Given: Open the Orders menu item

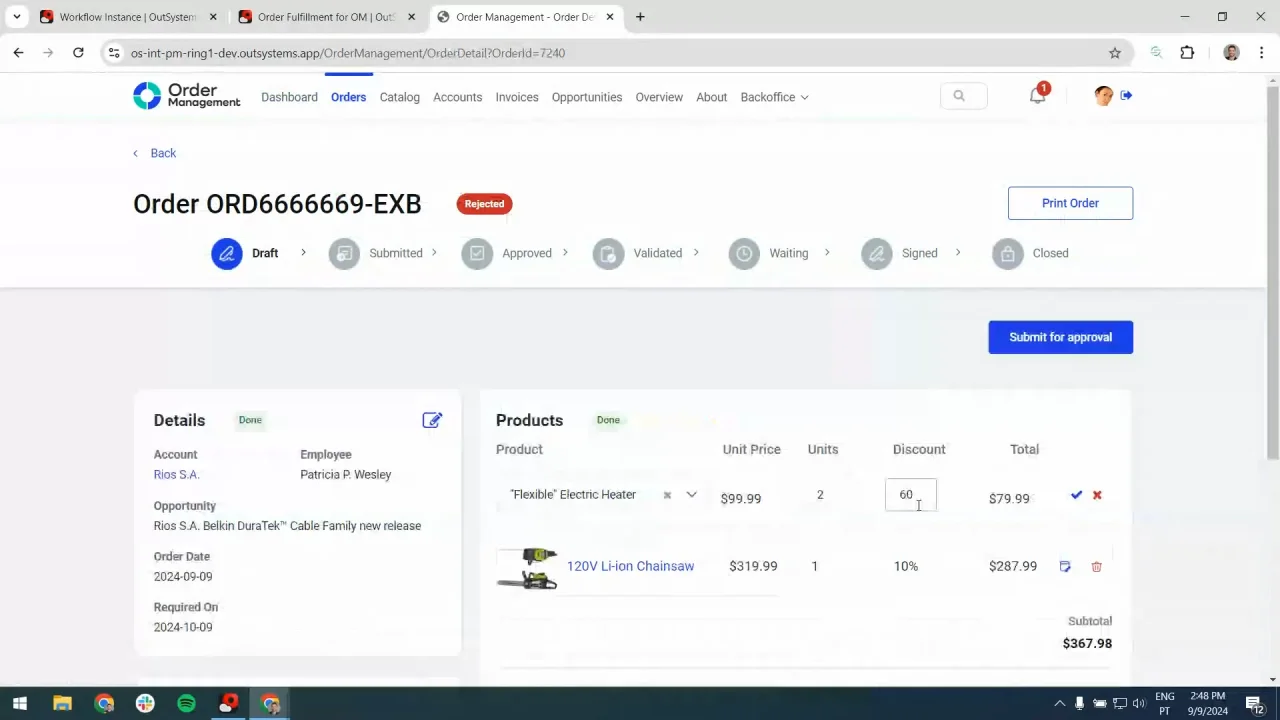Looking at the screenshot, I should 348,97.
